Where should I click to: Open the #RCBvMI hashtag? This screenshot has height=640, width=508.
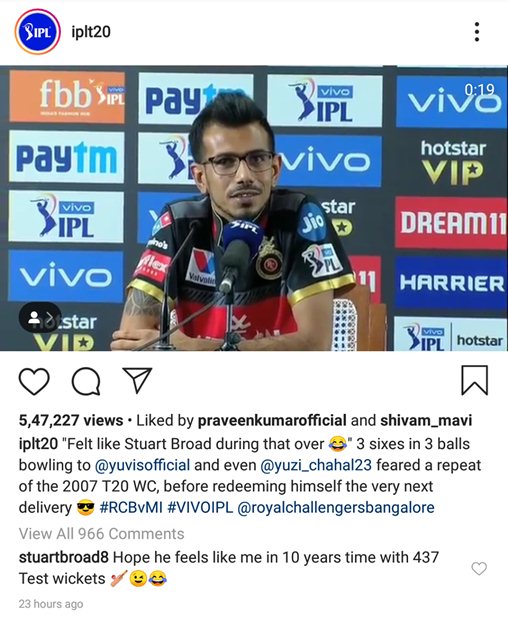[x=131, y=507]
